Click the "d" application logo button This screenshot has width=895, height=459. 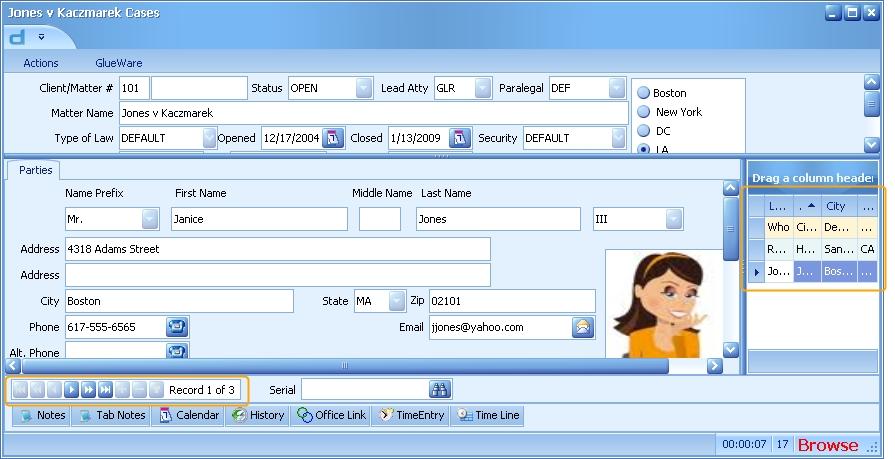tap(18, 38)
